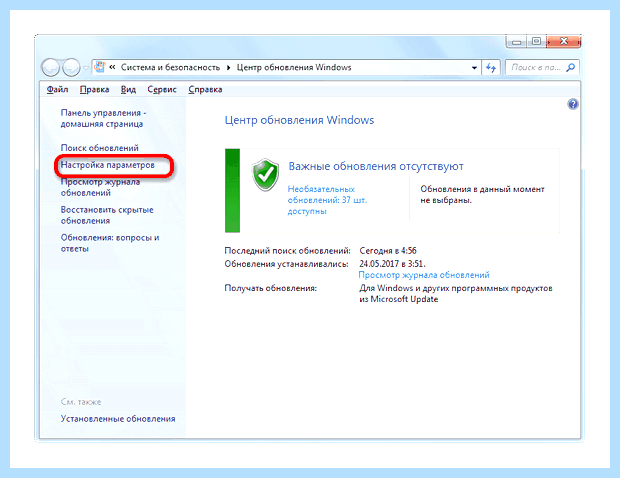The height and width of the screenshot is (478, 620).
Task: Click the Обновления устанавливались label
Action: click(287, 264)
